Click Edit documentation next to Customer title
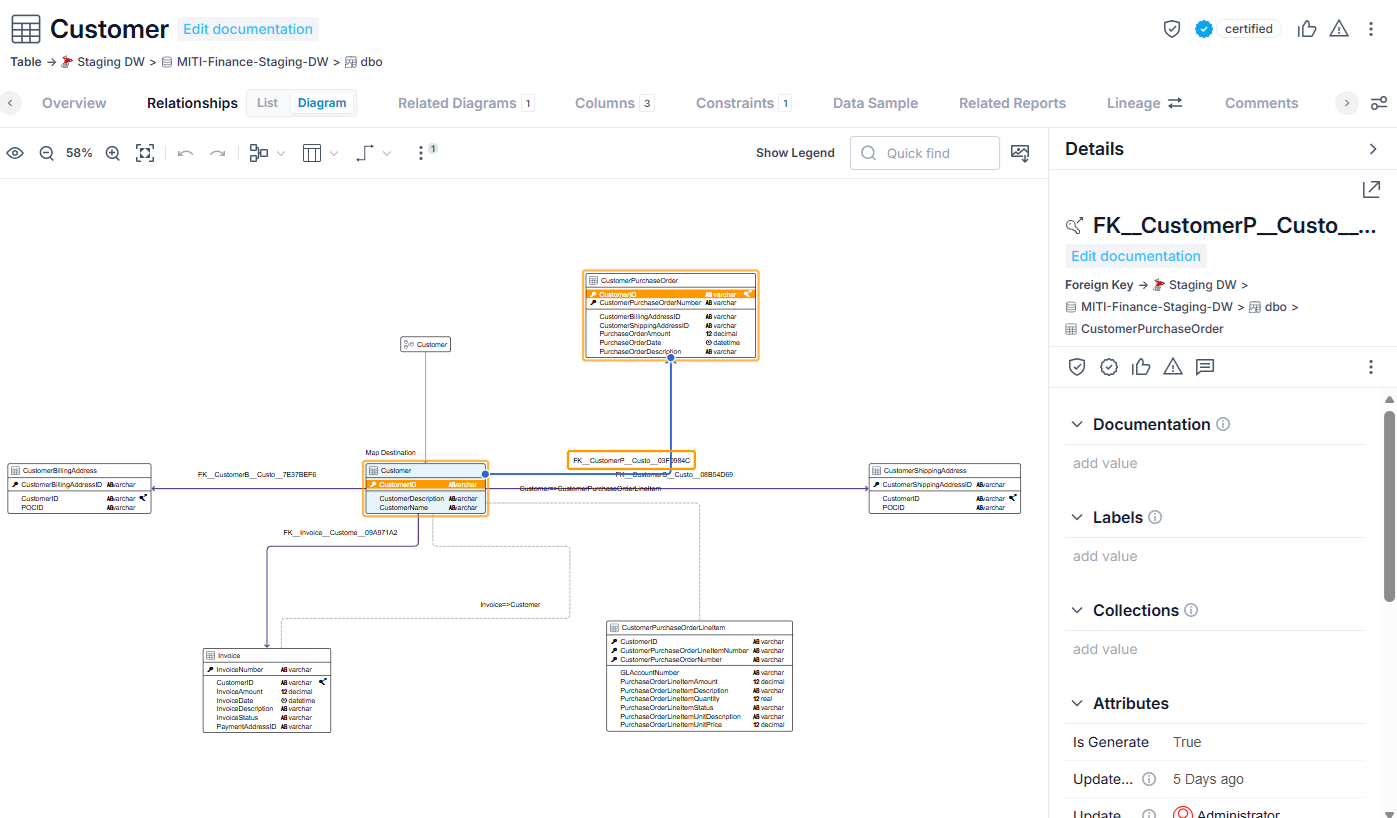Image resolution: width=1397 pixels, height=818 pixels. [x=248, y=29]
